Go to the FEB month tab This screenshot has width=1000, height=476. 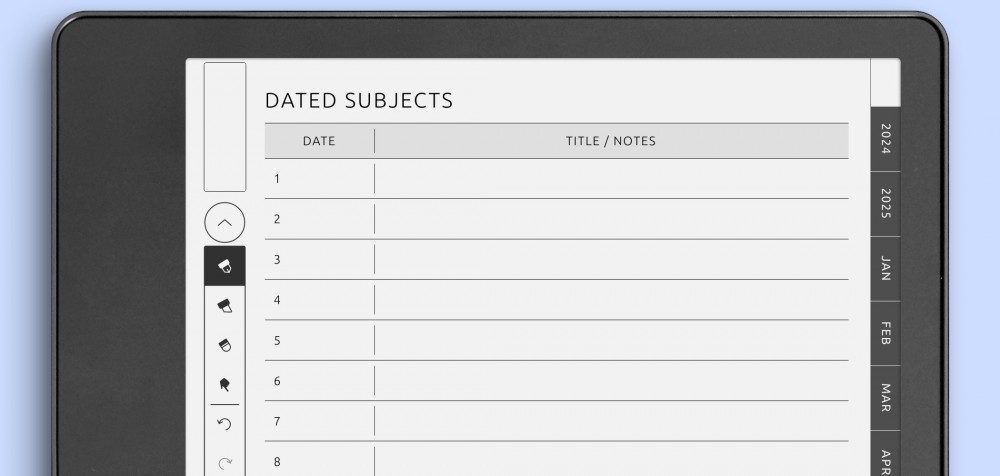pos(885,333)
